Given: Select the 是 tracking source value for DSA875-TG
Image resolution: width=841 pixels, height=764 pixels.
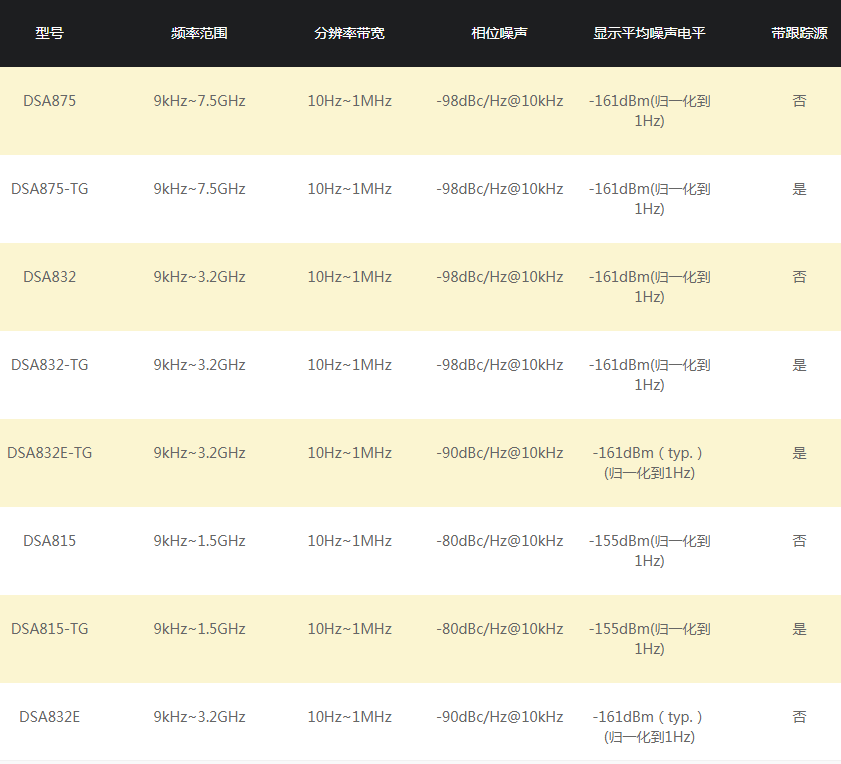Looking at the screenshot, I should [799, 189].
